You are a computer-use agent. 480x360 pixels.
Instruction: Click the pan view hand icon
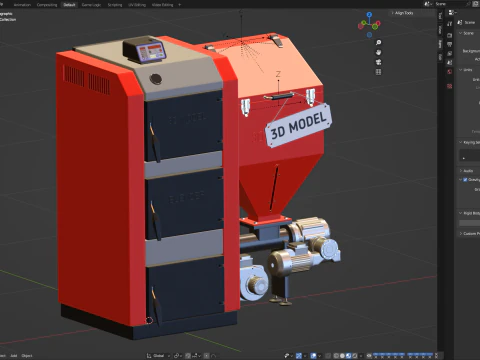[x=378, y=52]
